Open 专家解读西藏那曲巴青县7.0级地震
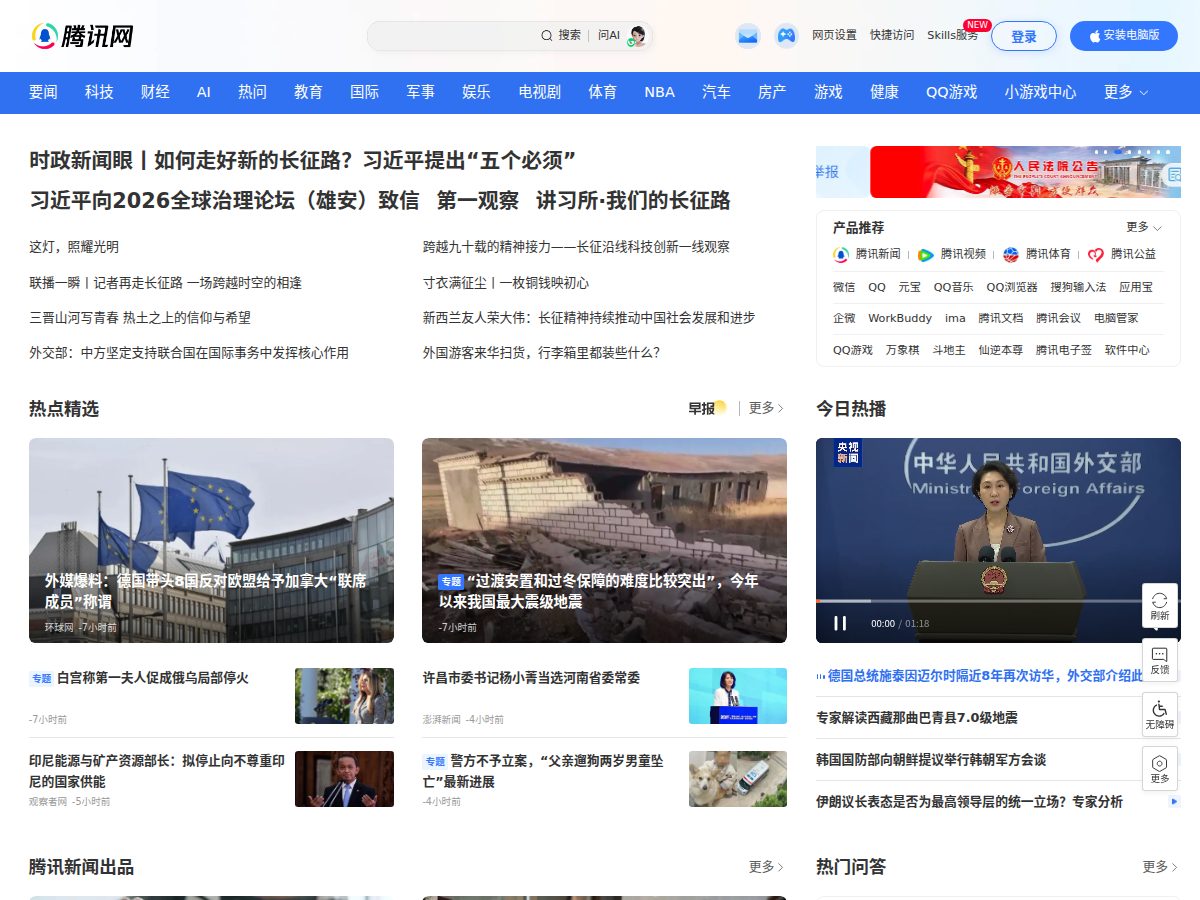Viewport: 1200px width, 900px height. (917, 718)
